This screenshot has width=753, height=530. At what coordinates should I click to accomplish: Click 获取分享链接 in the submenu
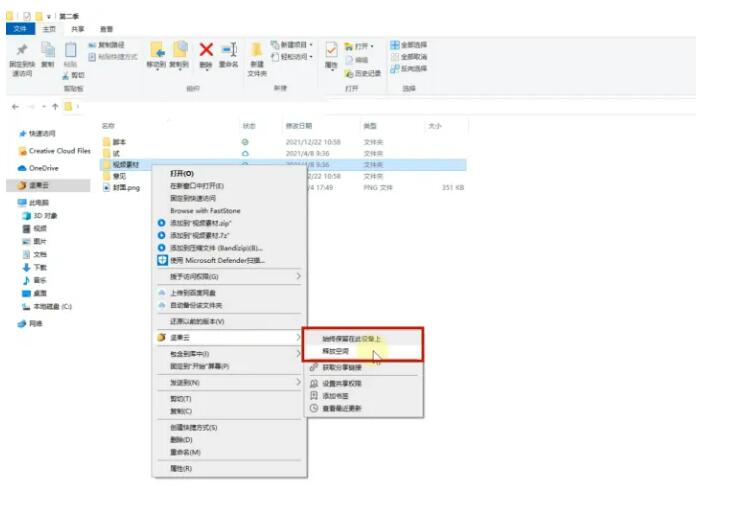click(342, 367)
